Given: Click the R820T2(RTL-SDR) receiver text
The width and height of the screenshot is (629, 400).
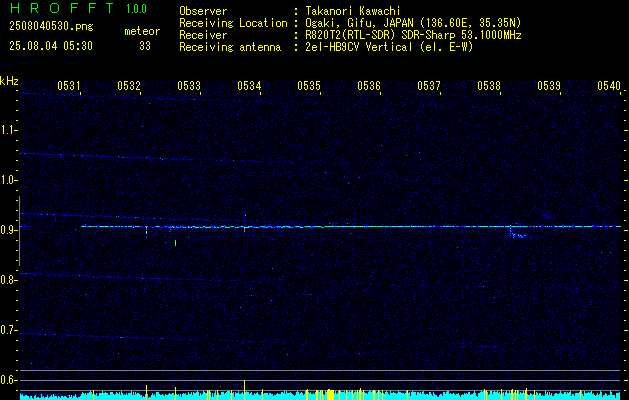Looking at the screenshot, I should pyautogui.click(x=413, y=35).
